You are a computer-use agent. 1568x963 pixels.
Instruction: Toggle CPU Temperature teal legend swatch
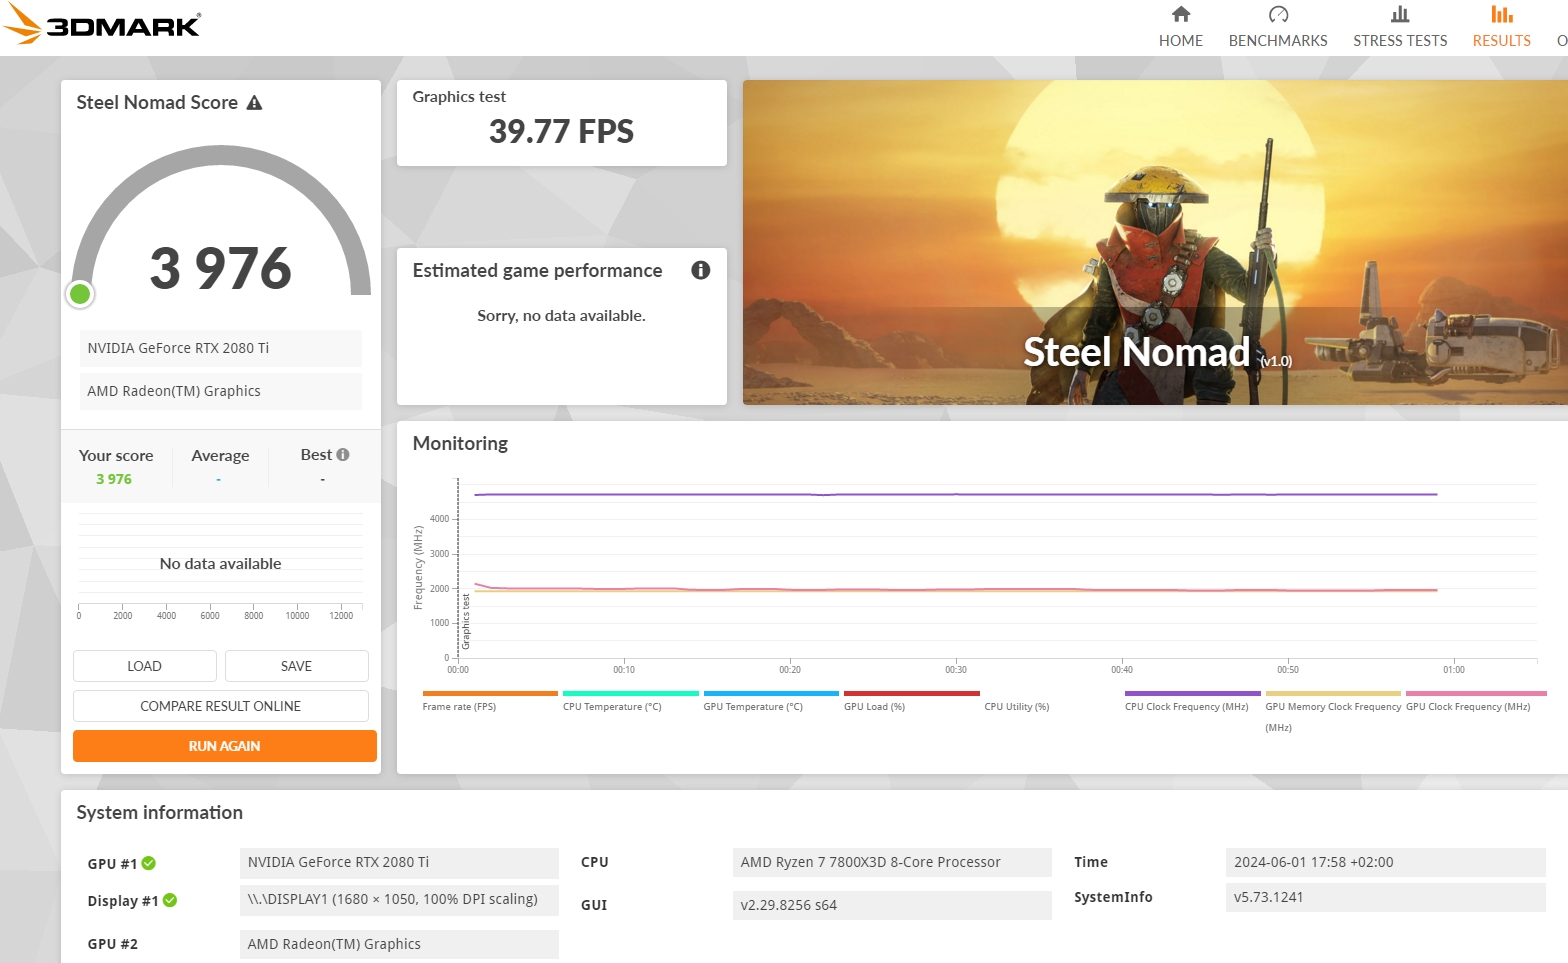coord(631,693)
